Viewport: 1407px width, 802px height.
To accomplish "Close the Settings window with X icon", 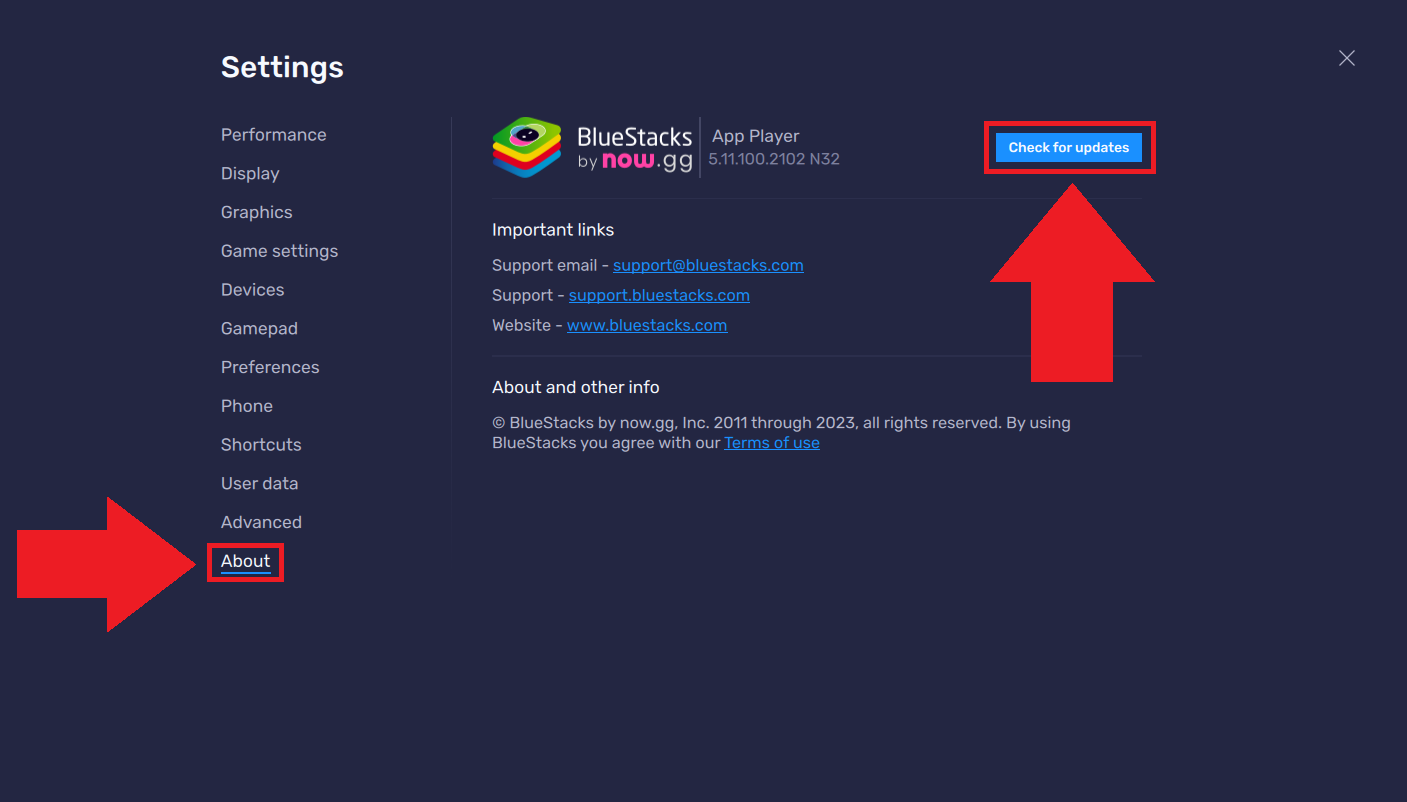I will point(1347,58).
